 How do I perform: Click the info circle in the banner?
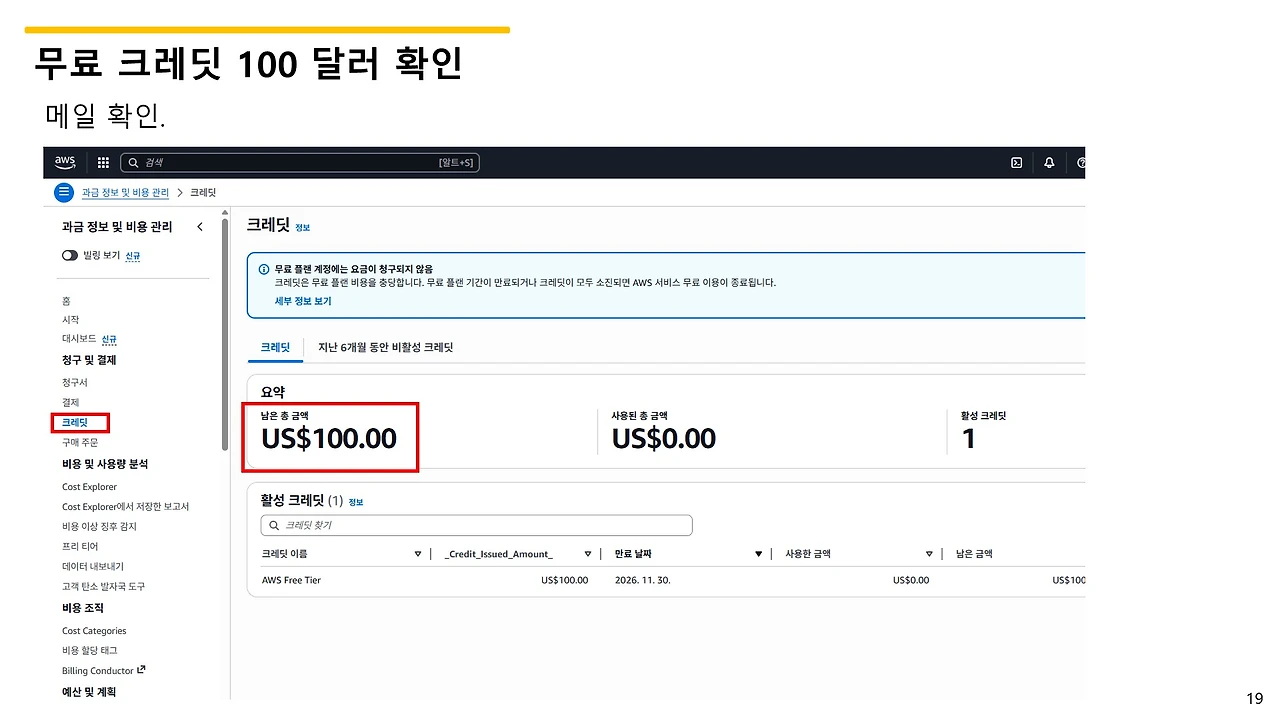[x=264, y=270]
